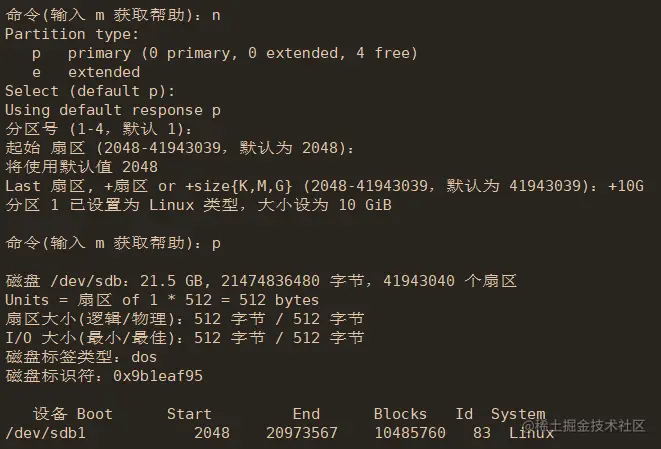661x449 pixels.
Task: Click the "e extended" option line
Action: [86, 72]
